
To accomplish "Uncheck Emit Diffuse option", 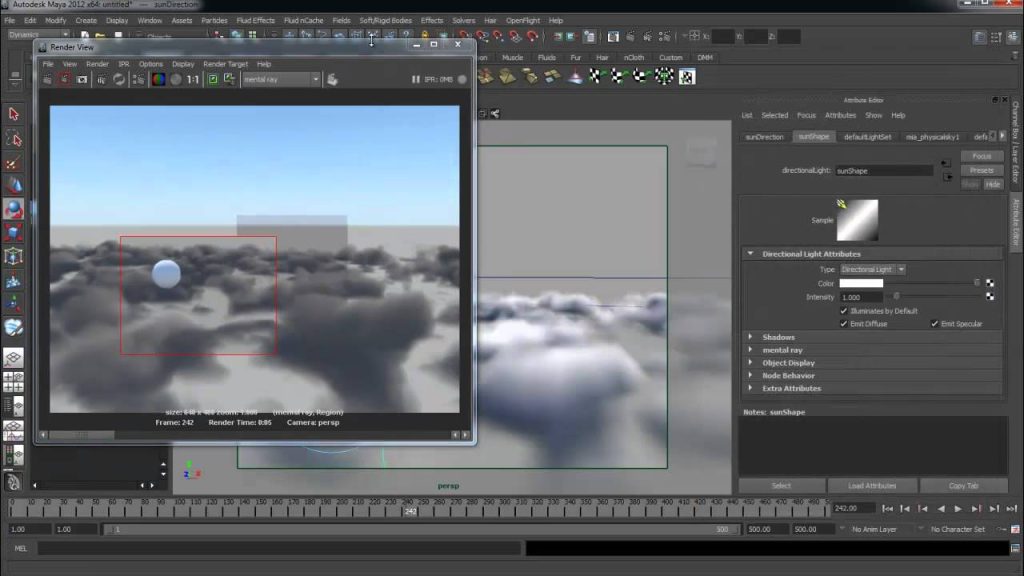I will [x=844, y=324].
